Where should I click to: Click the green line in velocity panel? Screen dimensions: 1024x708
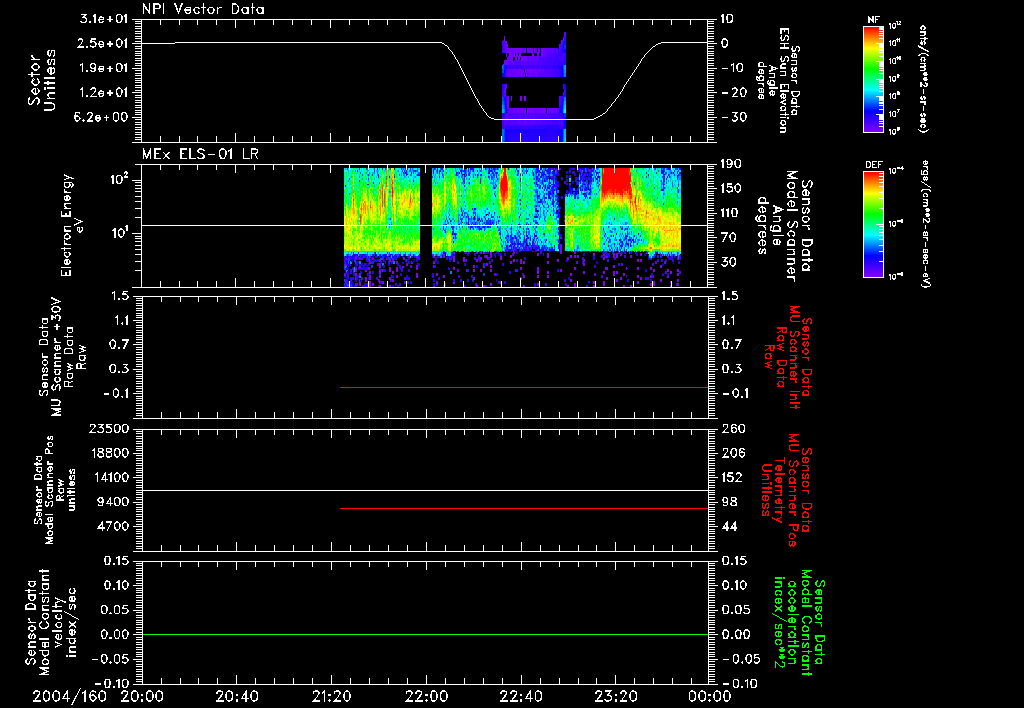425,634
